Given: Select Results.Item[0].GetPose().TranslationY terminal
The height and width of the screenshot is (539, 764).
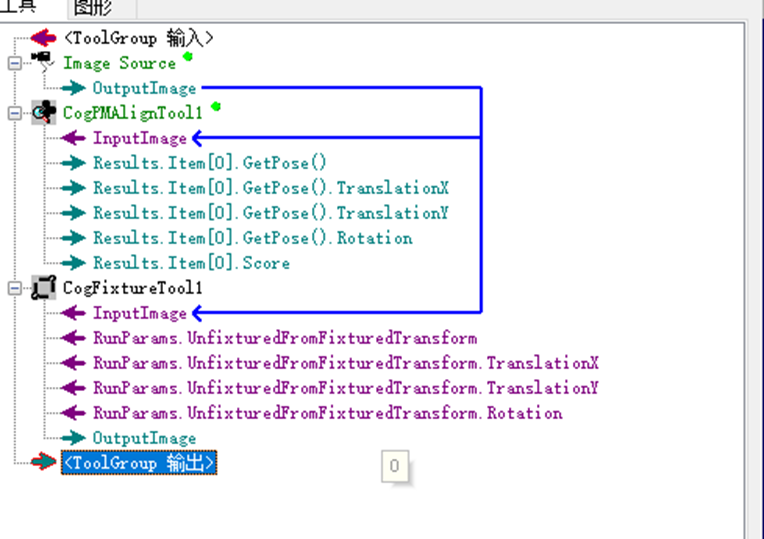Looking at the screenshot, I should coord(271,213).
